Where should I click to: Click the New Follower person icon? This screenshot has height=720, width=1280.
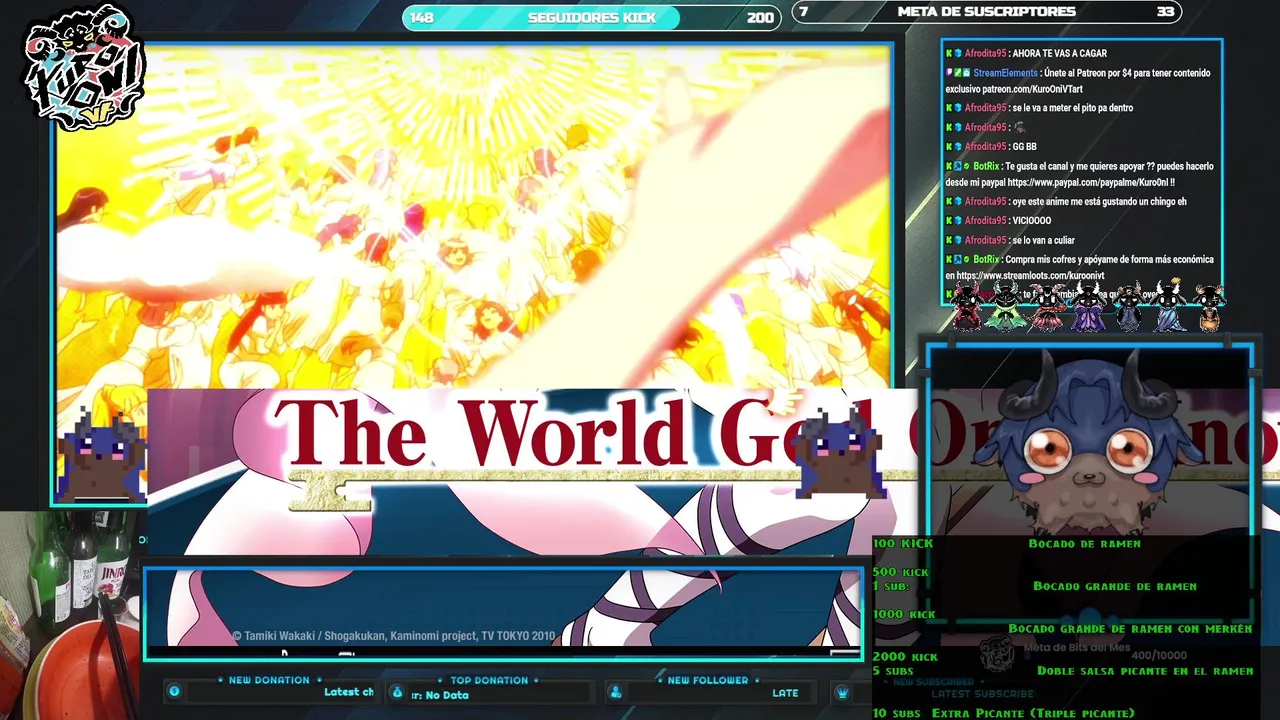(x=616, y=692)
